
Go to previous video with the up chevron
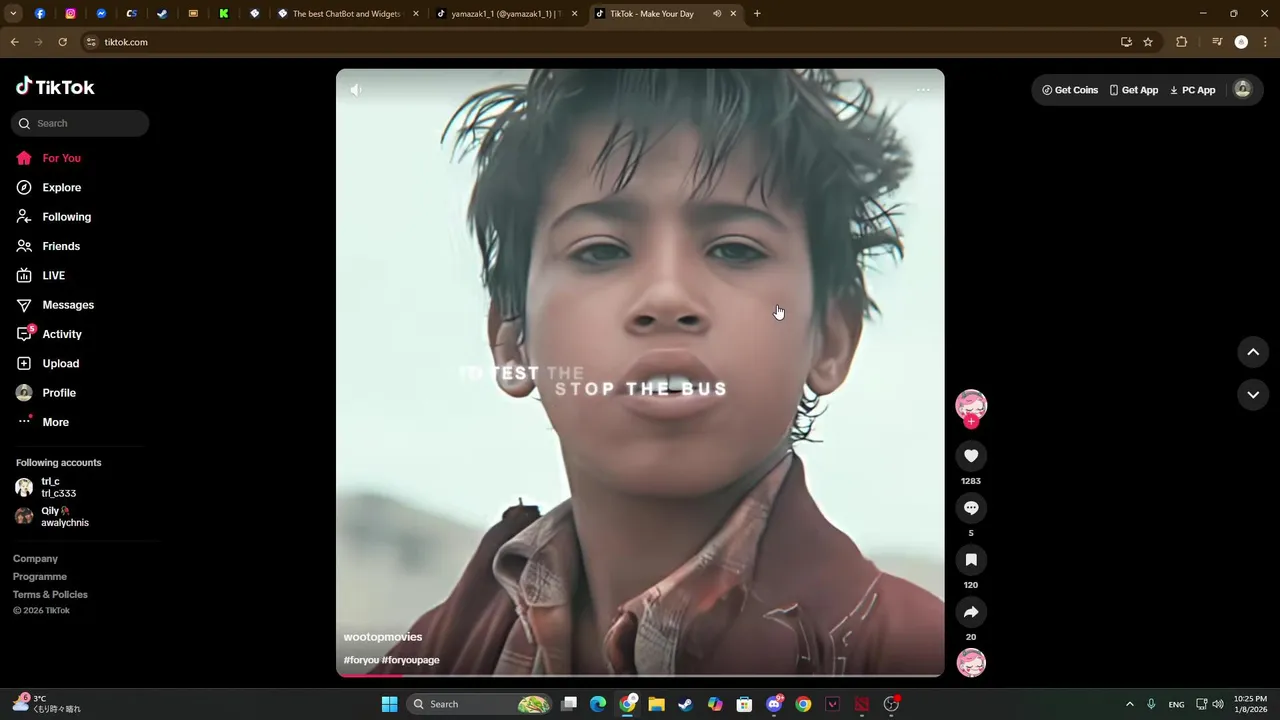click(x=1253, y=352)
